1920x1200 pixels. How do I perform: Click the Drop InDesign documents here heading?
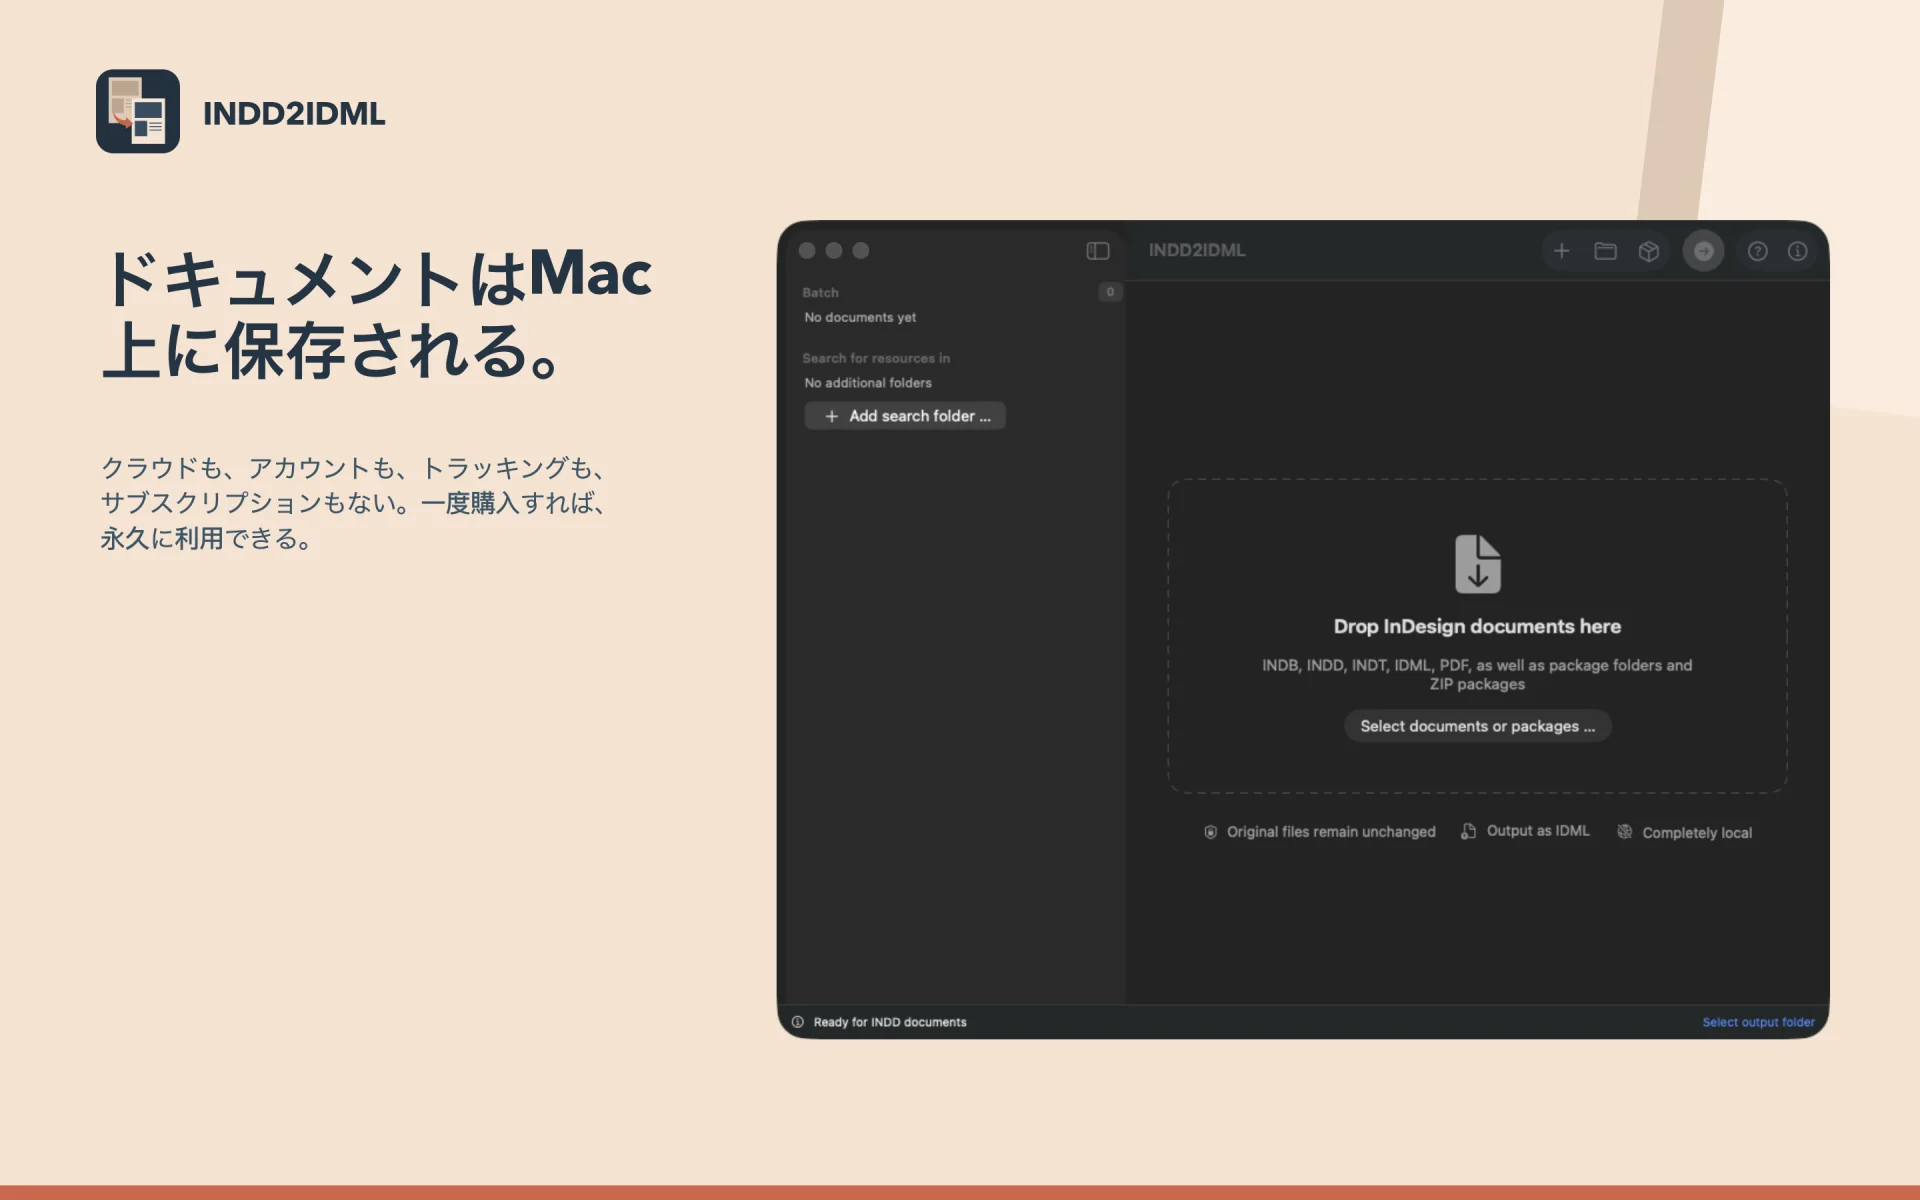[1477, 627]
